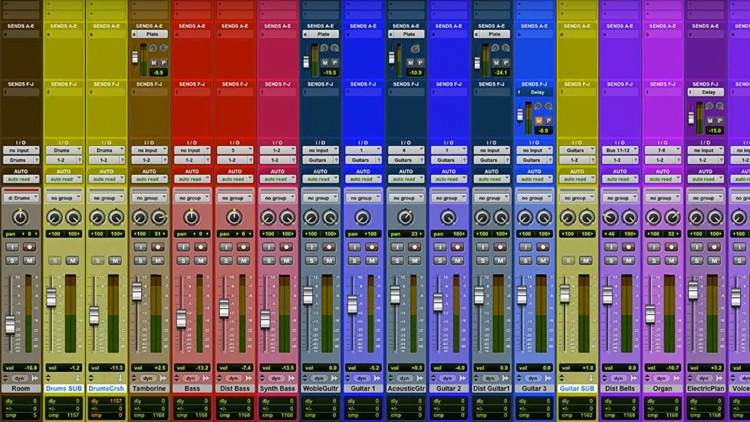Viewport: 750px width, 422px height.
Task: Mute the Delay send on Guitar 3
Action: [x=539, y=121]
